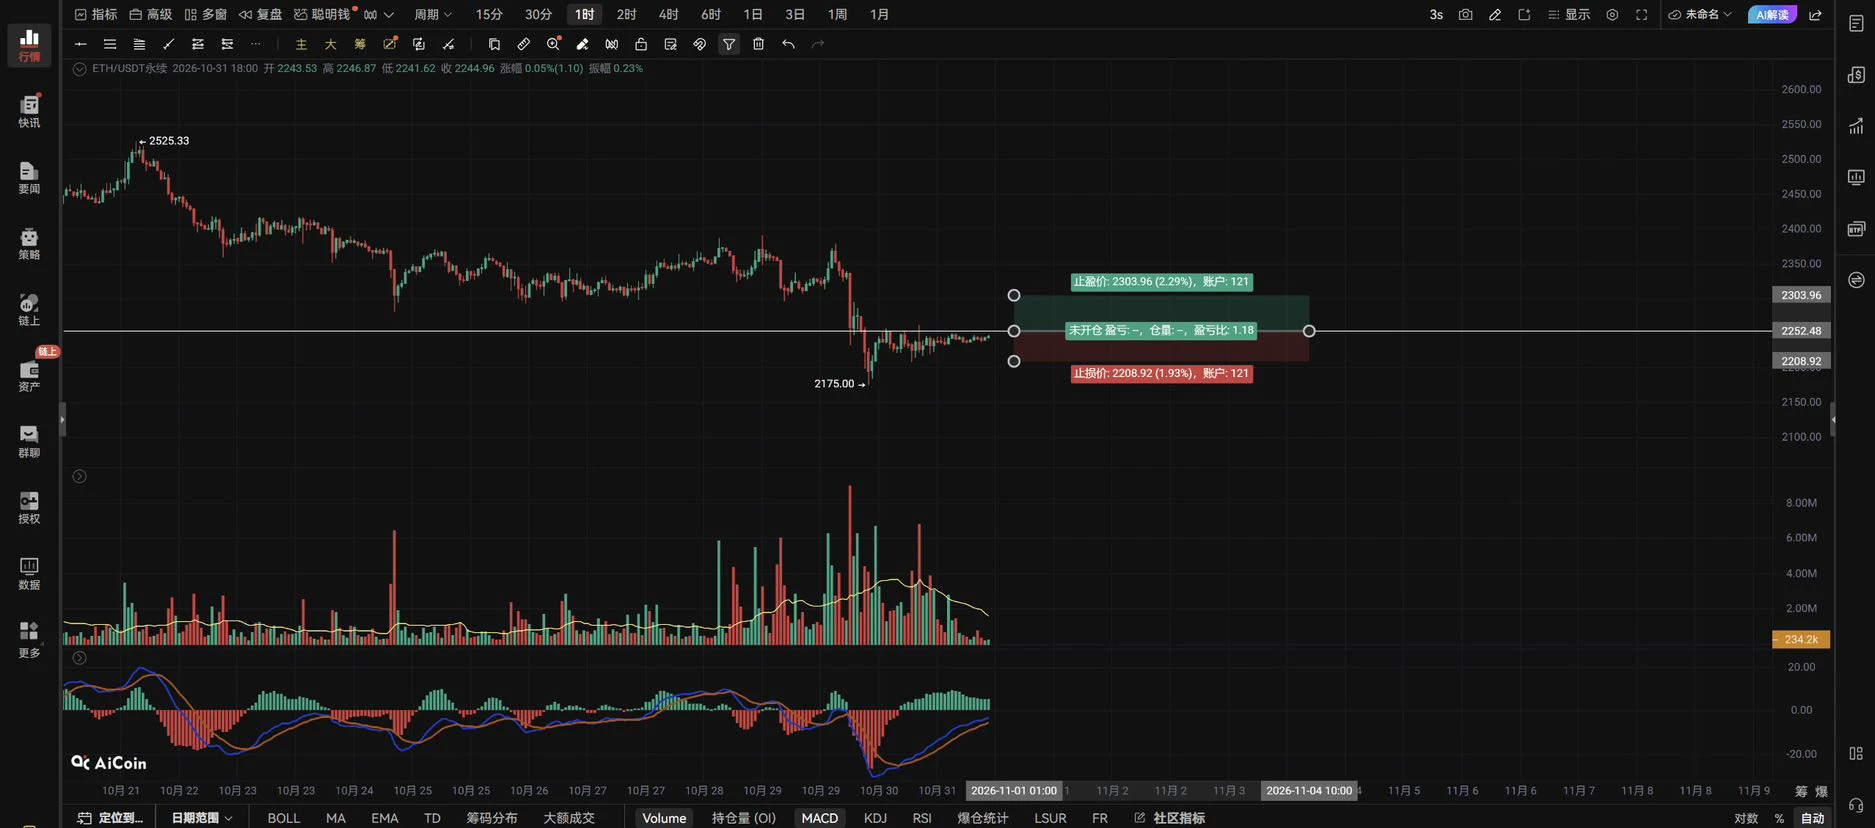This screenshot has height=828, width=1875.
Task: Click the hexagon settings icon in top bar
Action: point(1612,15)
